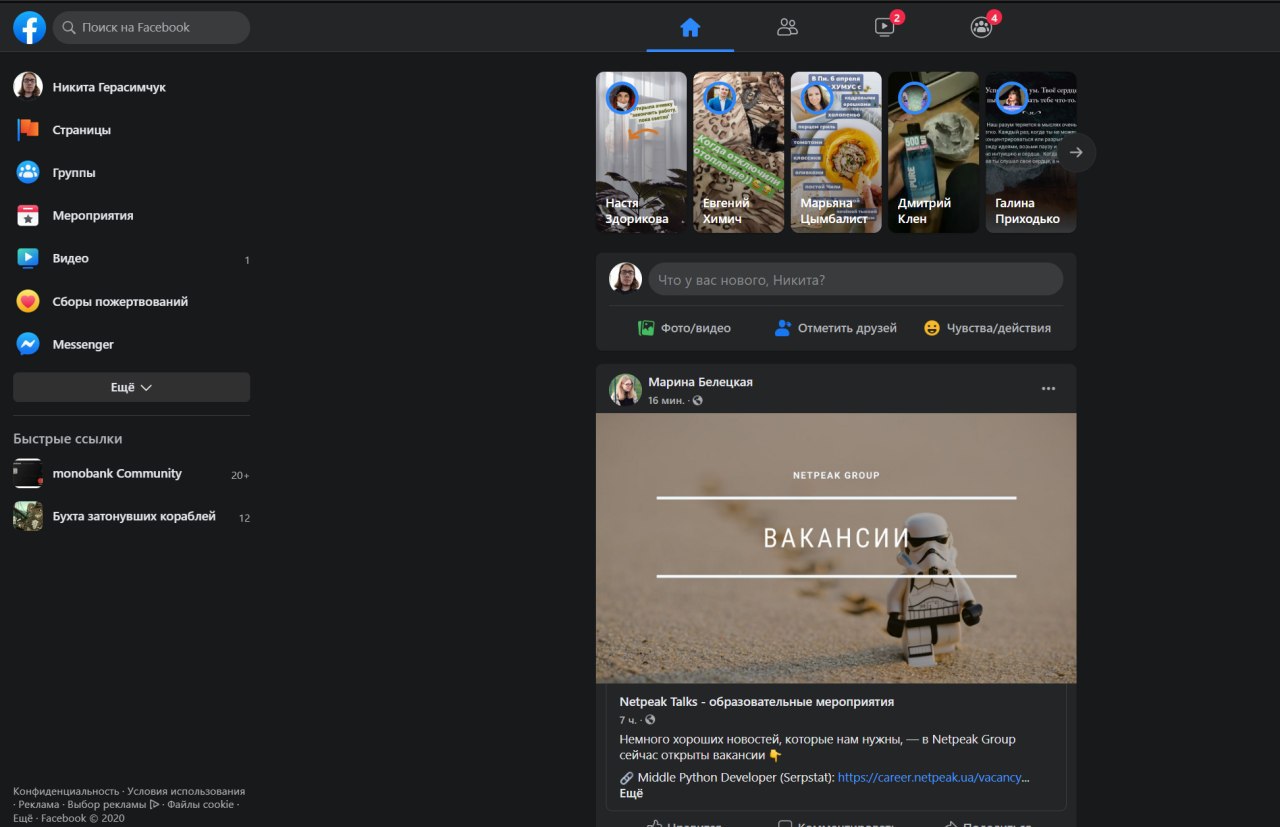Viewport: 1280px width, 827px height.
Task: Click the Страницы flag icon
Action: (x=28, y=129)
